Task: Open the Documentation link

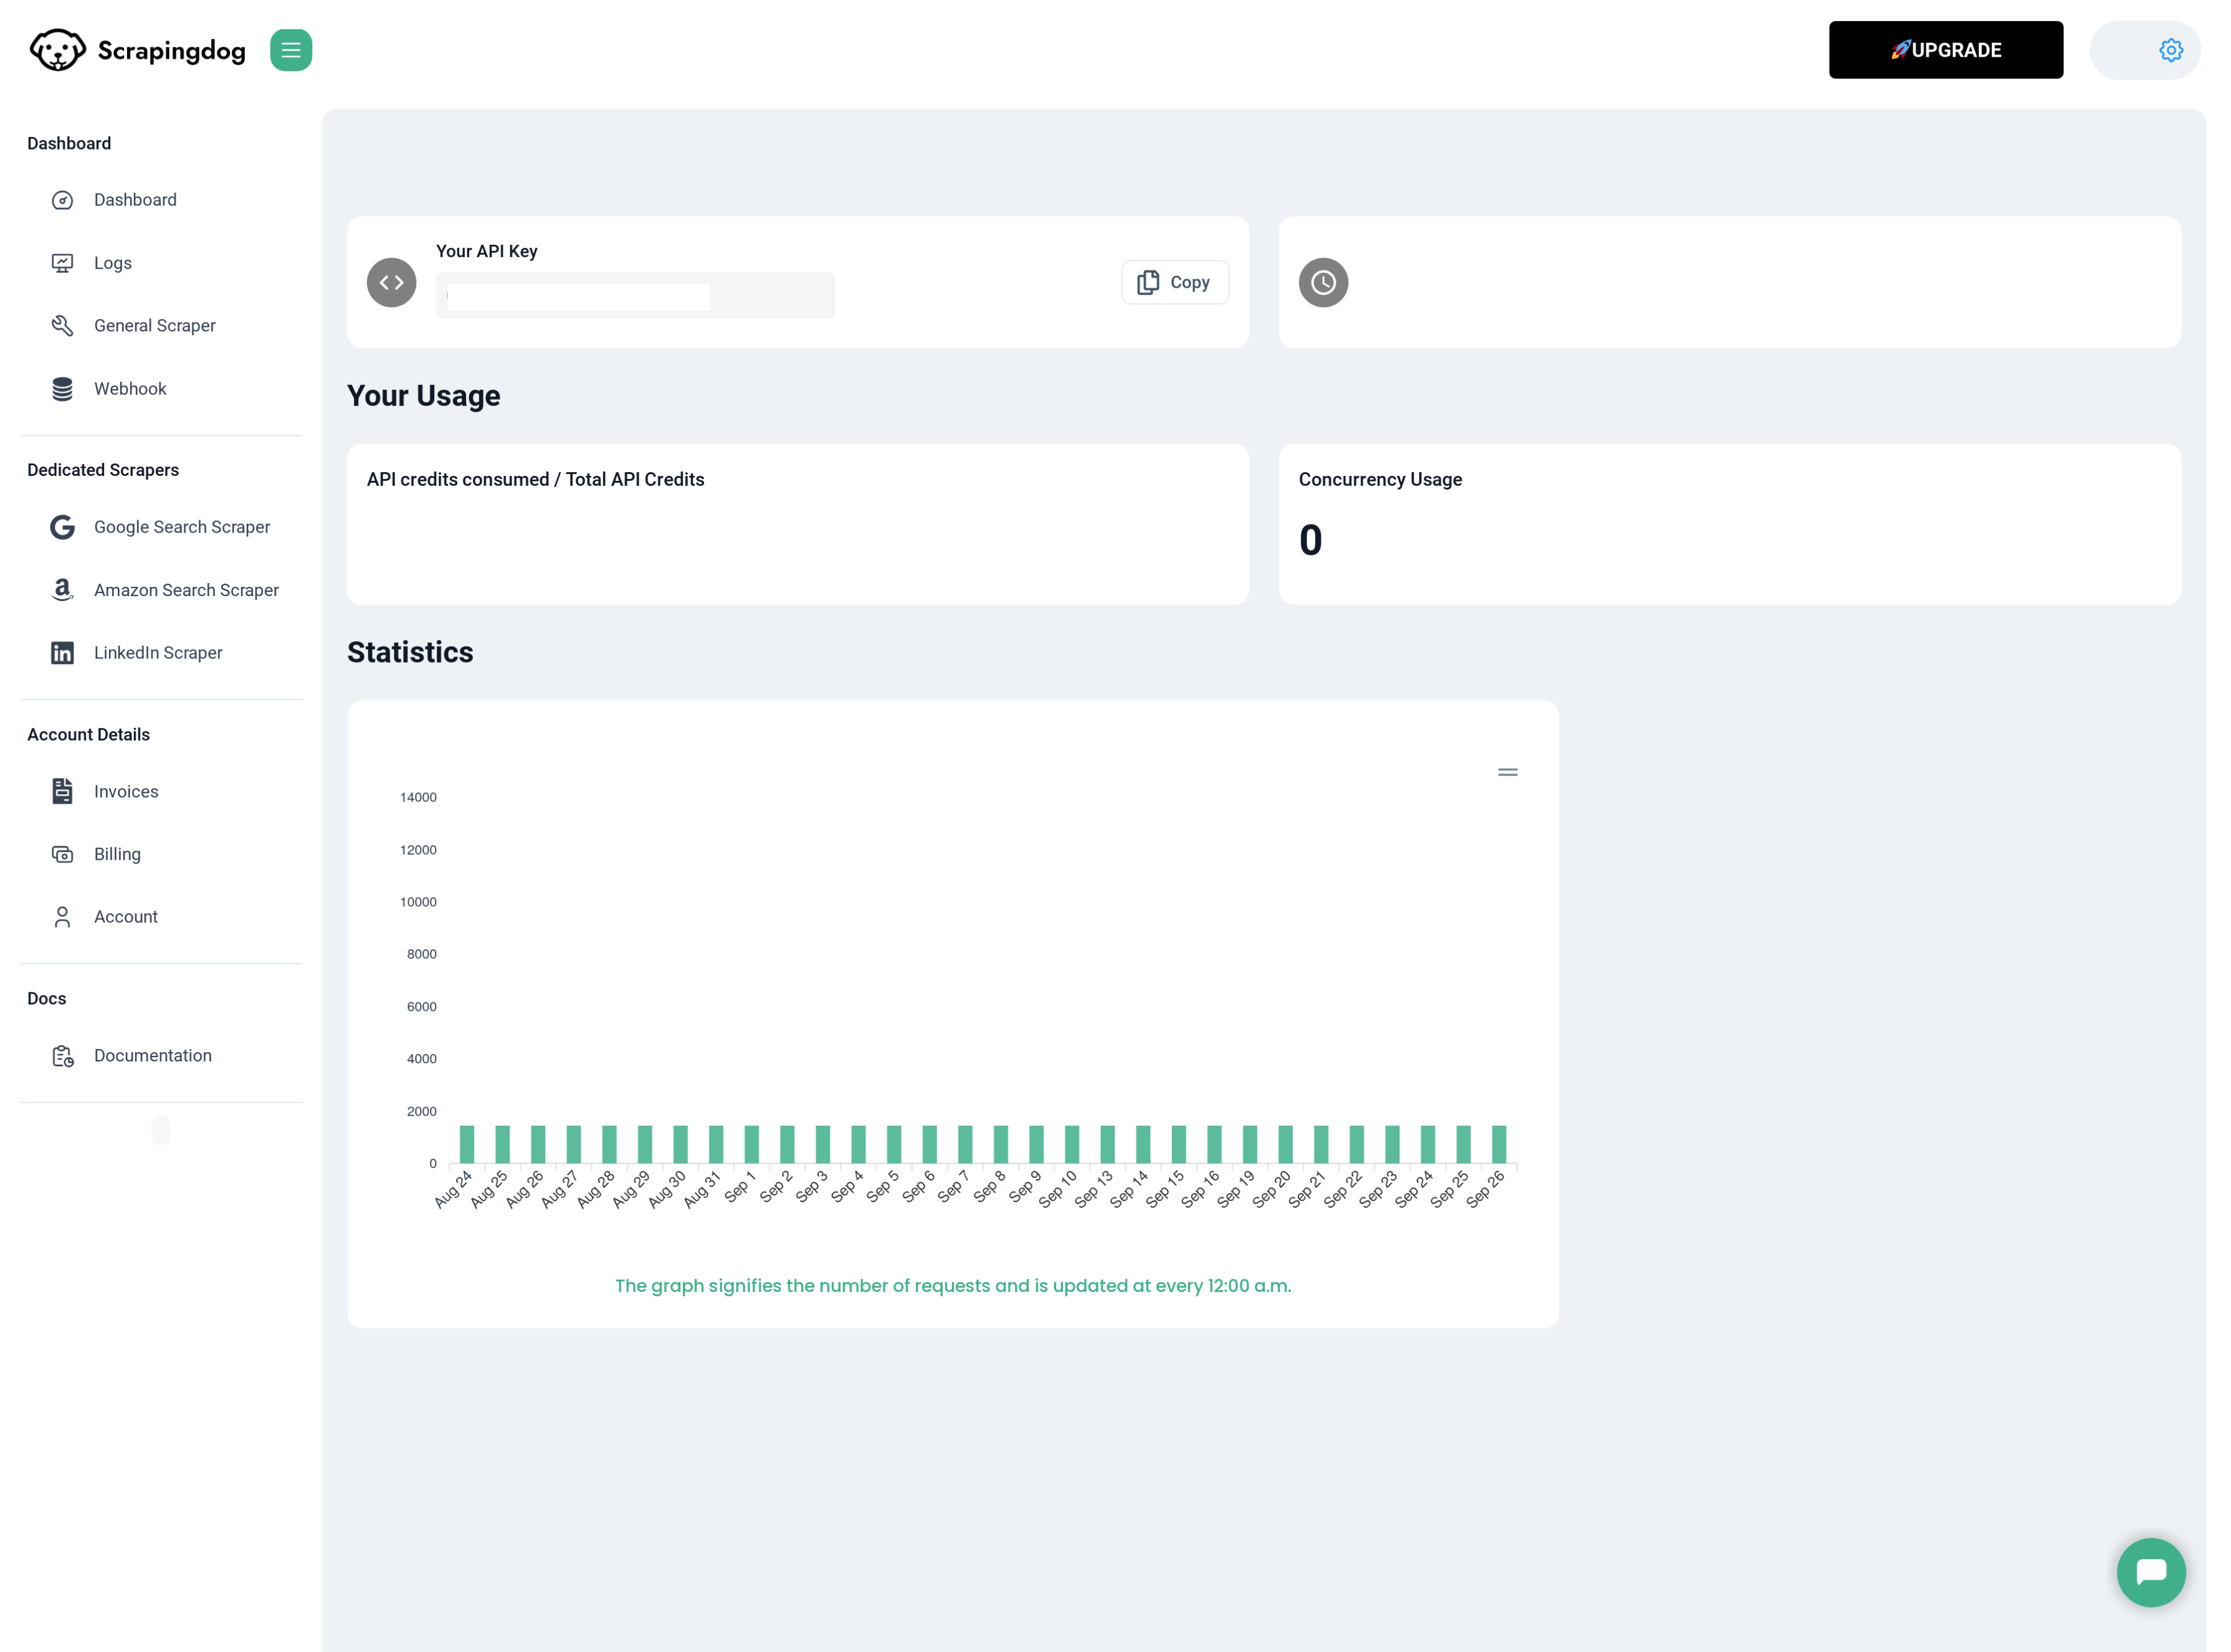Action: pyautogui.click(x=153, y=1056)
